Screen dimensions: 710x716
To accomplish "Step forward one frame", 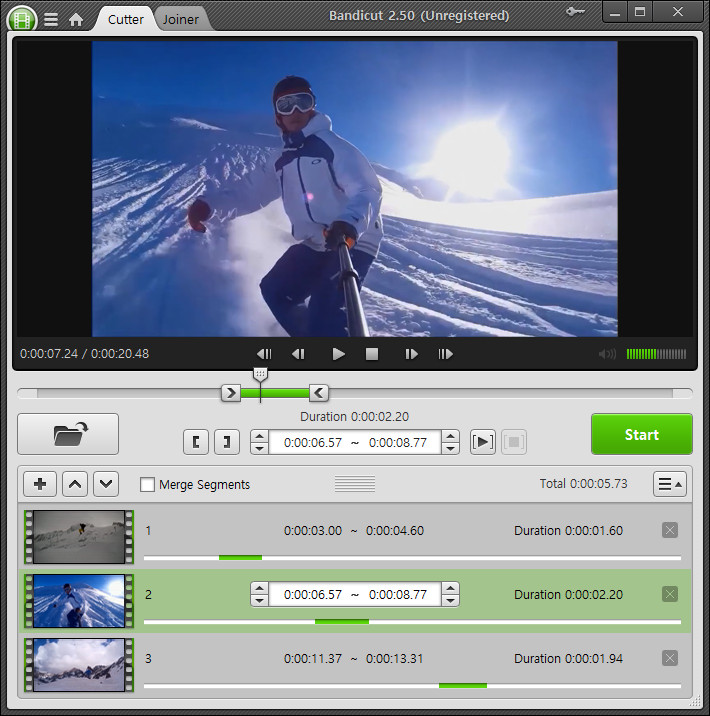I will (411, 354).
